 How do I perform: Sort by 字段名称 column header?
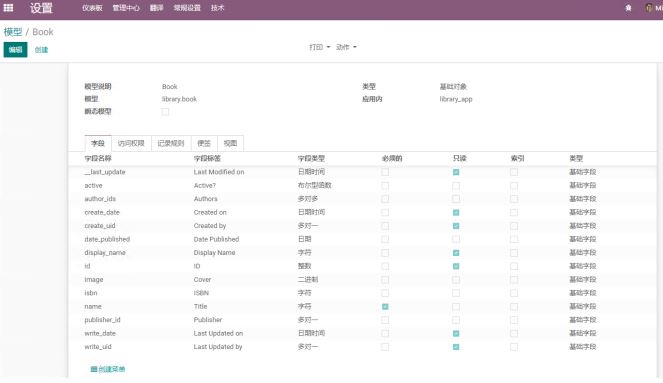point(98,159)
